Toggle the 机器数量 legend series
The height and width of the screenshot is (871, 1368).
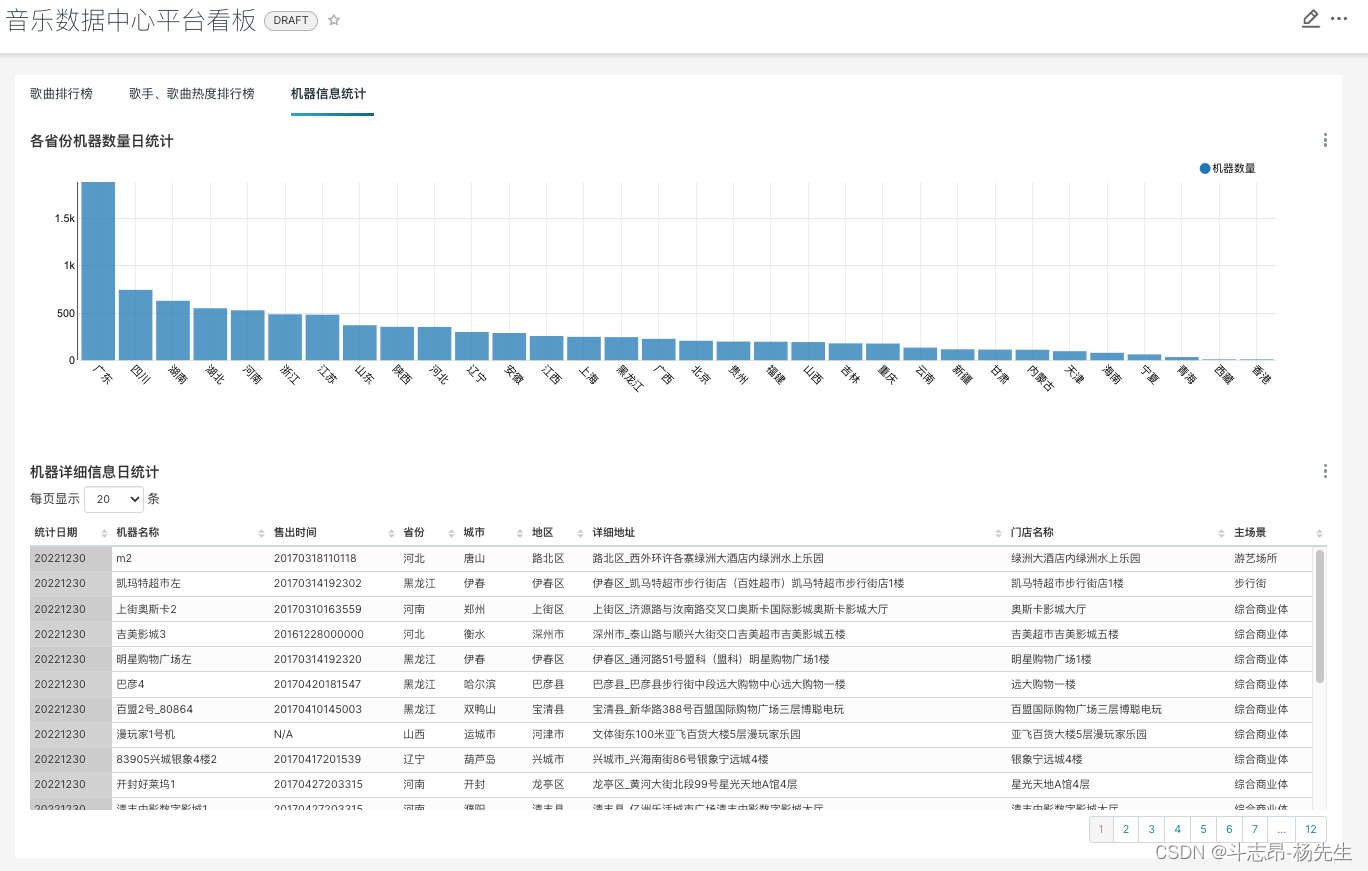pos(1227,168)
